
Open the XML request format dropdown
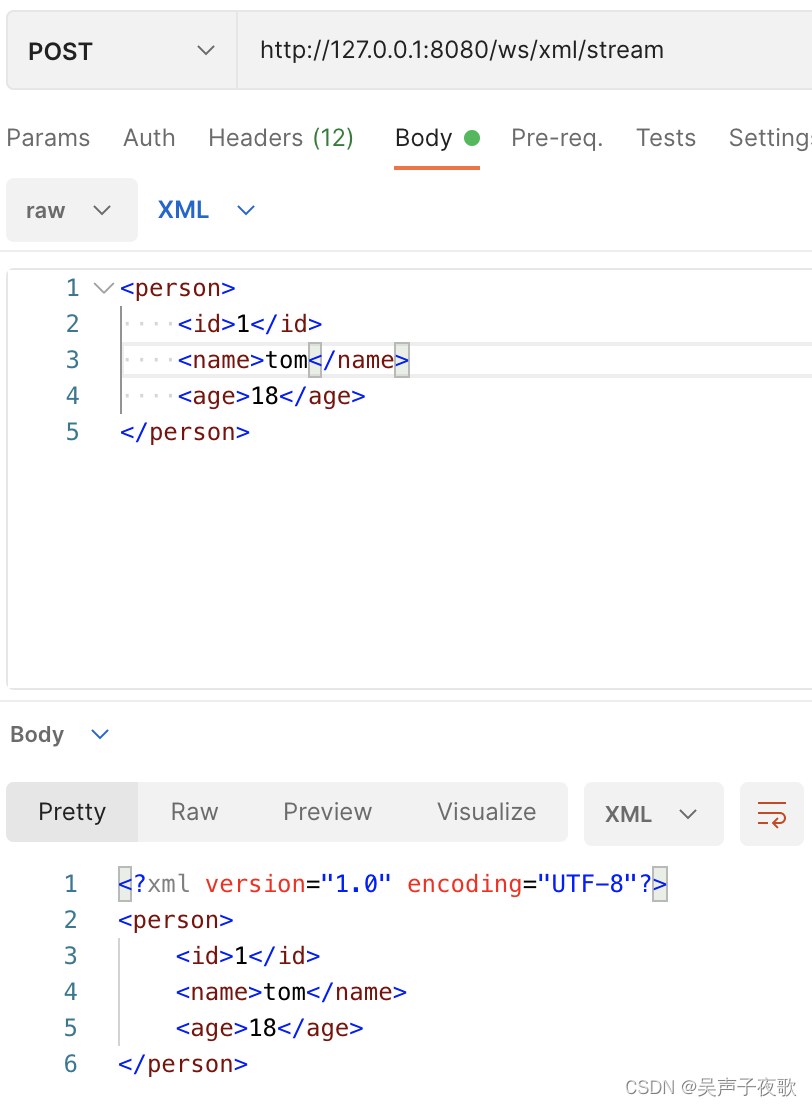click(x=205, y=210)
